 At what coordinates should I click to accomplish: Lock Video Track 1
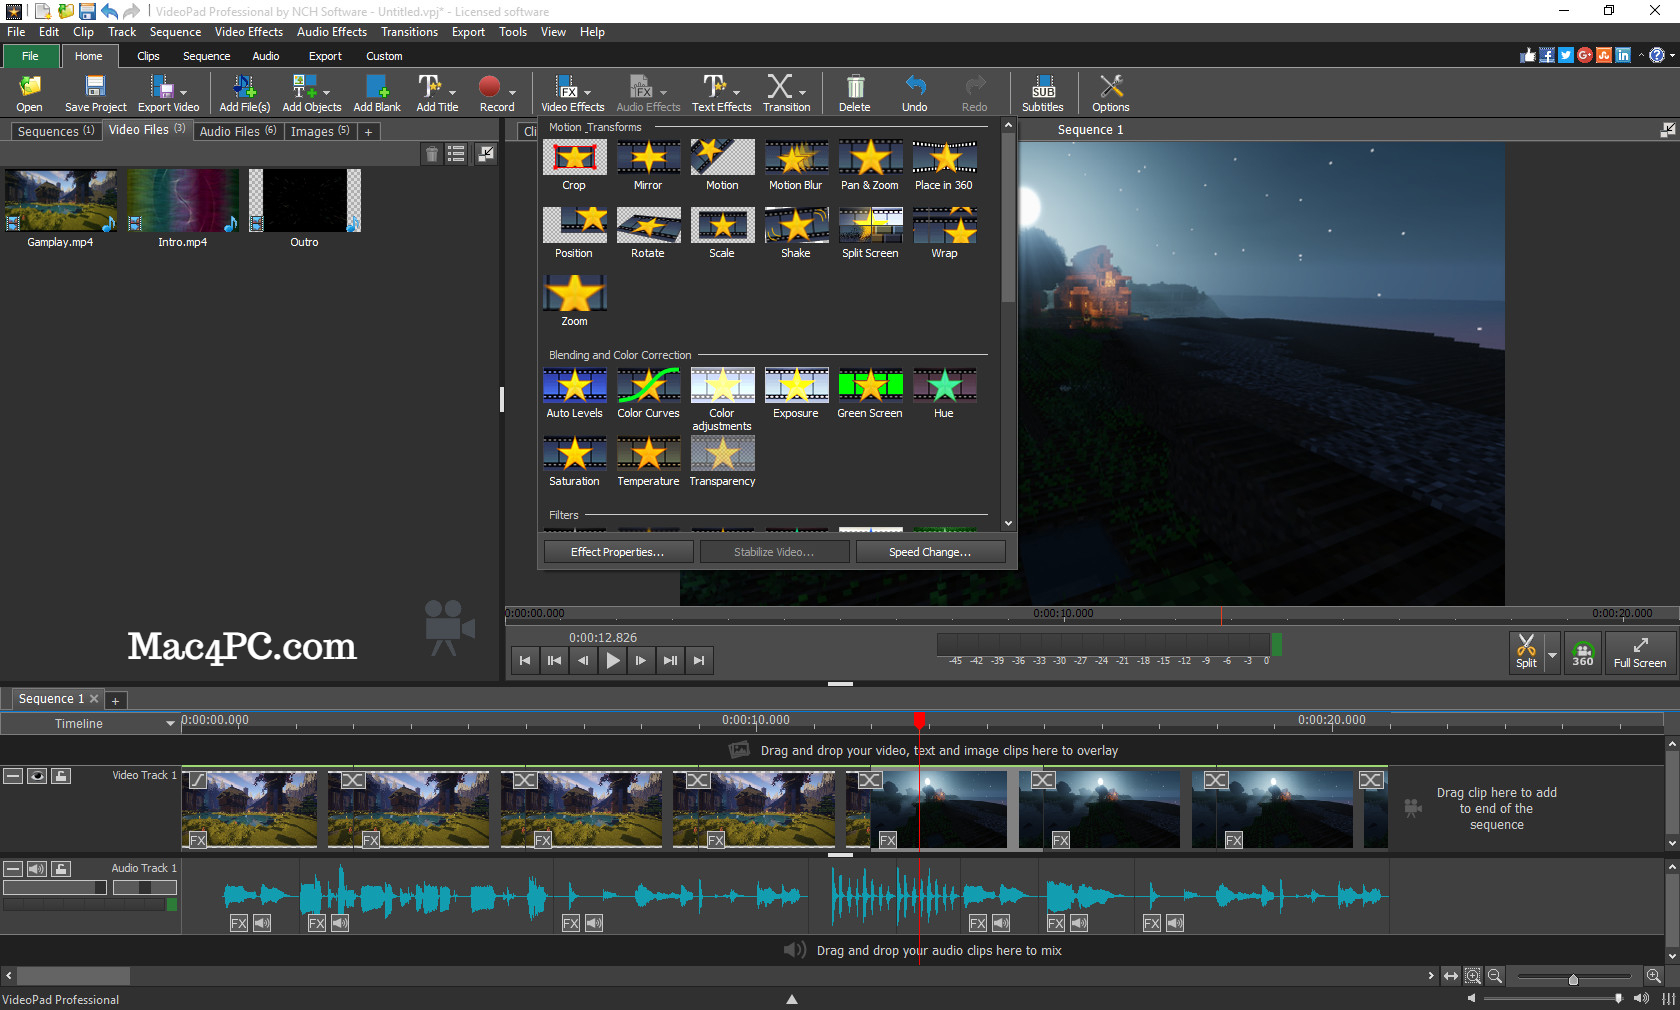(x=61, y=776)
